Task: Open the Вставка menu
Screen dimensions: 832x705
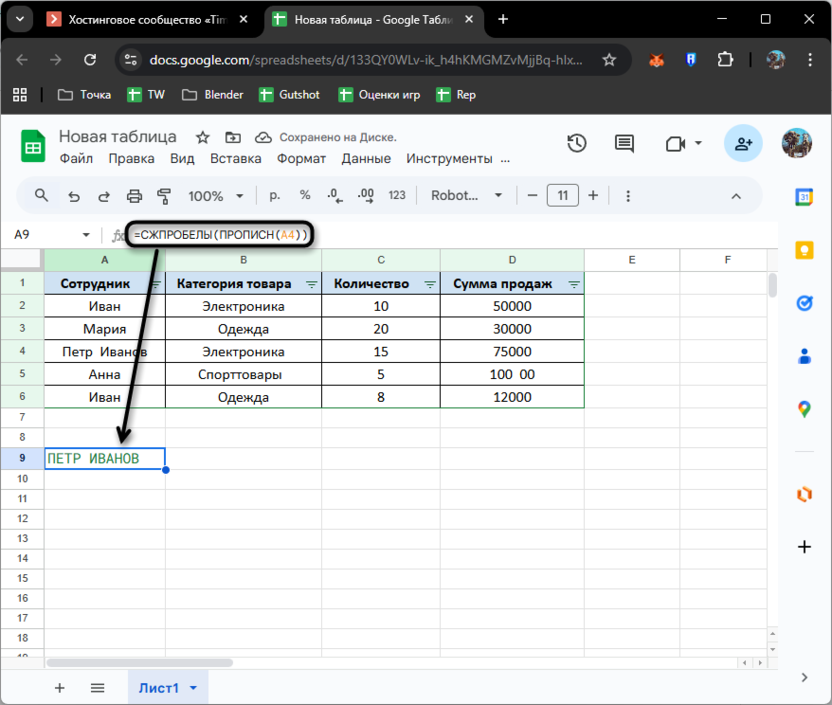Action: pos(235,158)
